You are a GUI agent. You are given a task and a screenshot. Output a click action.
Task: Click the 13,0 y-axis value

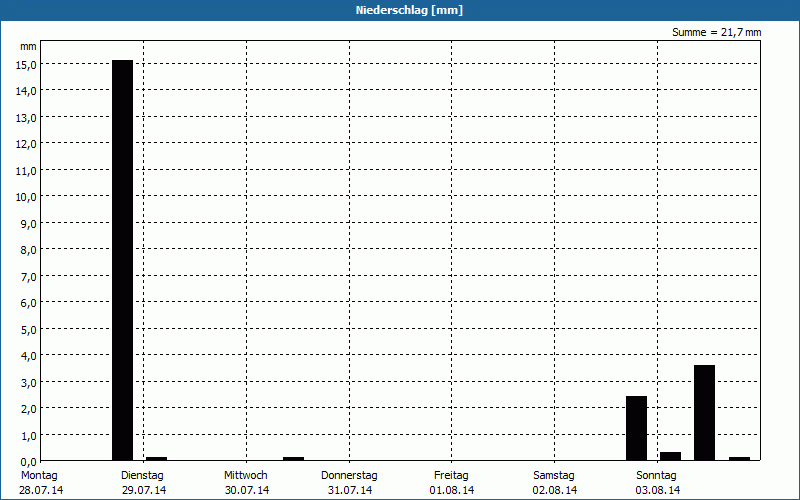(x=26, y=118)
